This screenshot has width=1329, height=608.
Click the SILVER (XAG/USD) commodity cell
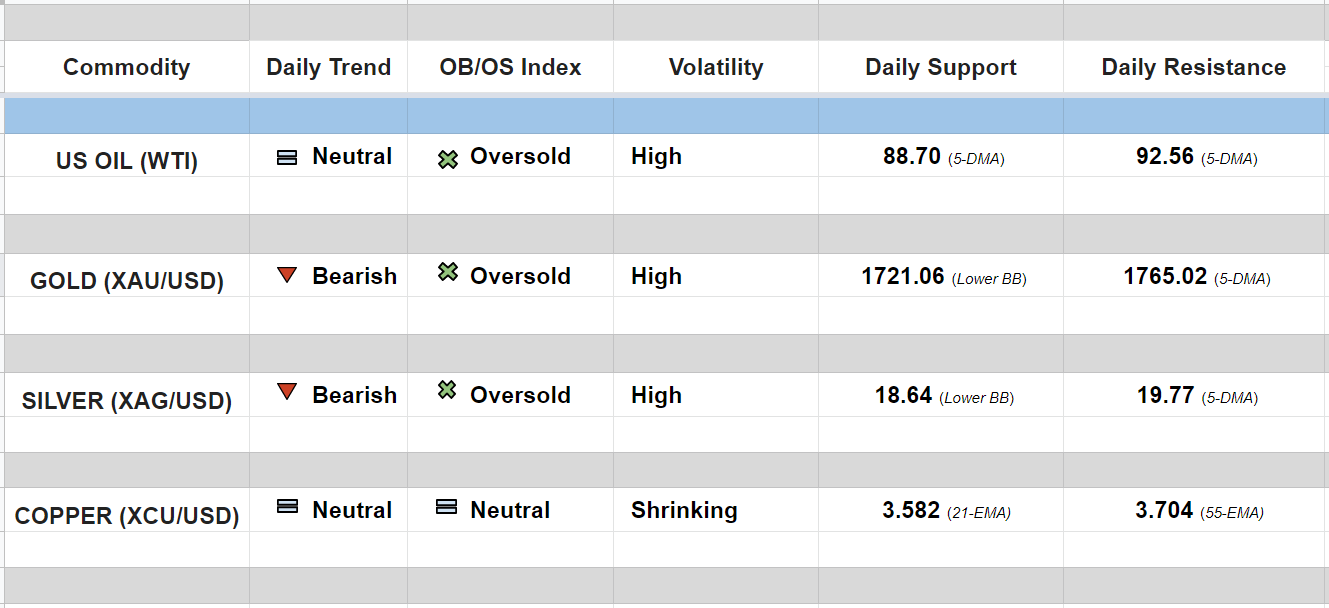(127, 401)
